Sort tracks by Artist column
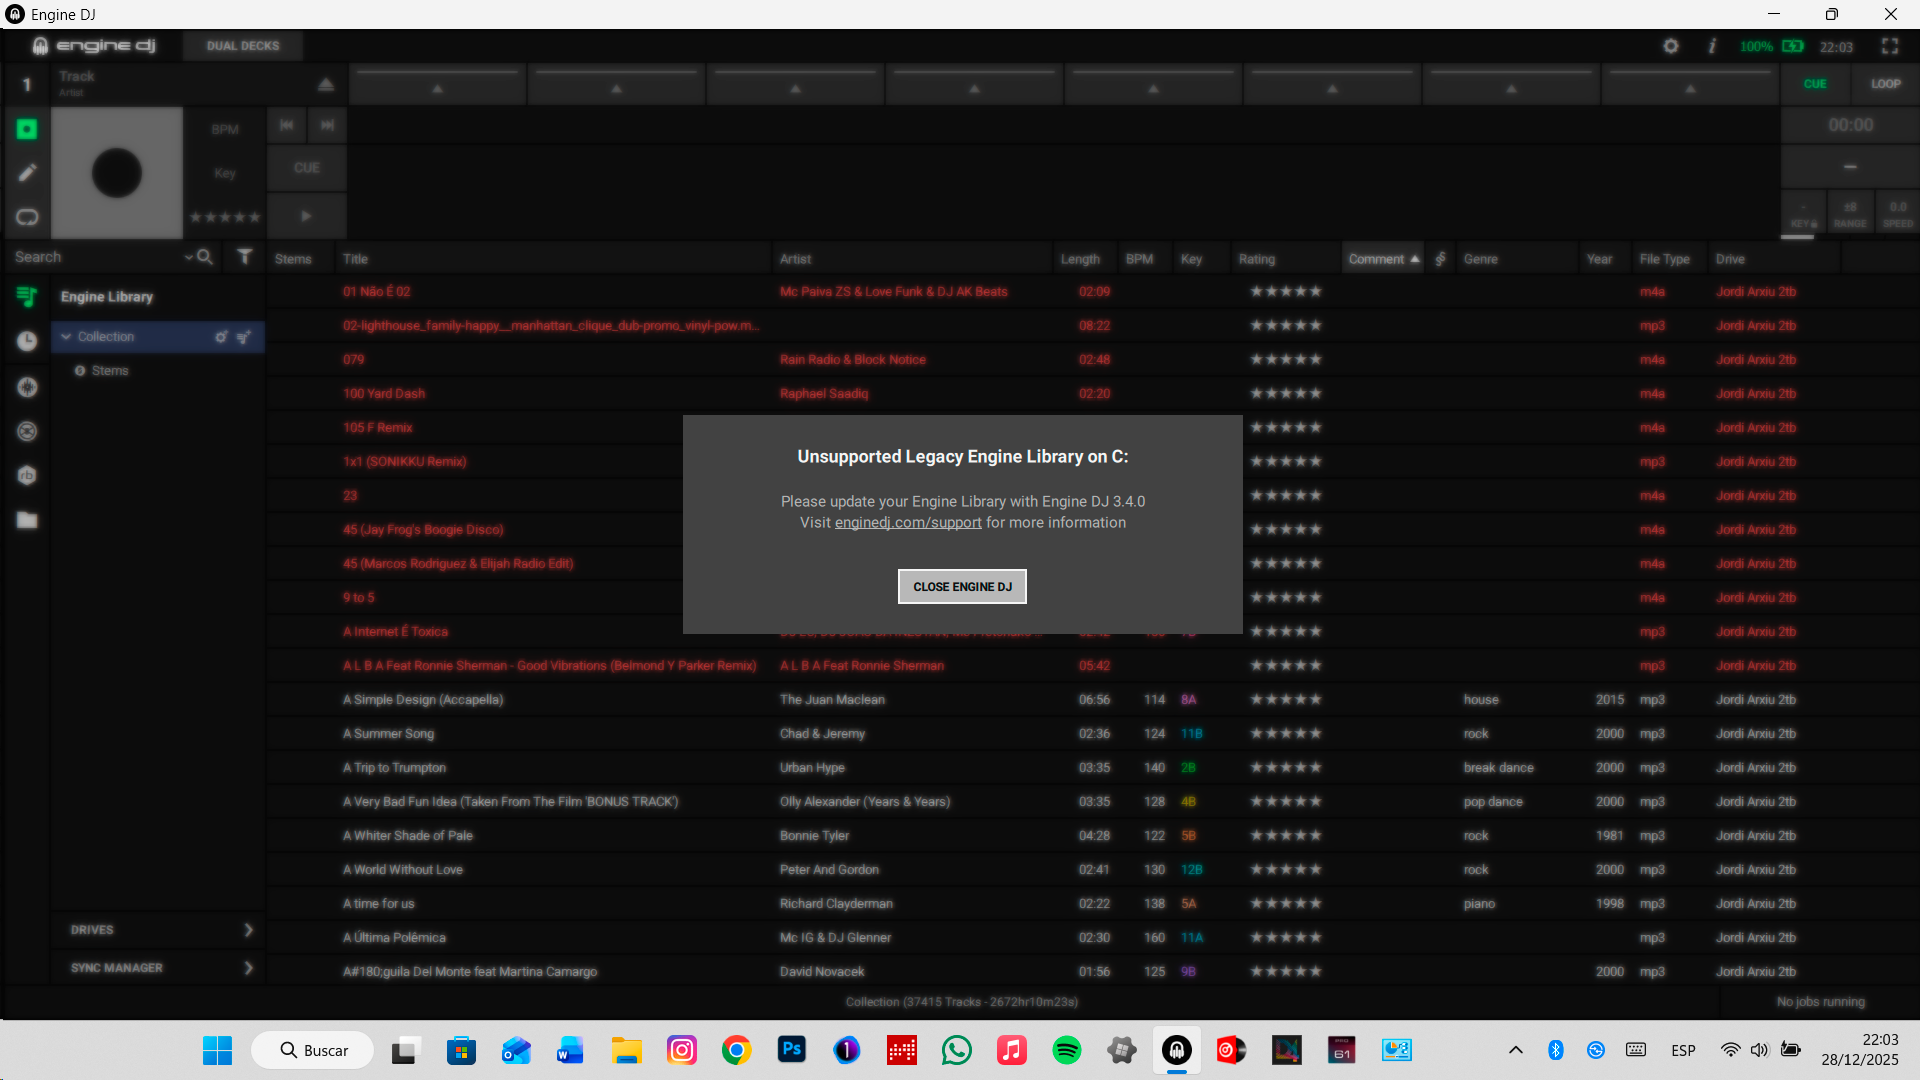The width and height of the screenshot is (1920, 1080). coord(913,259)
